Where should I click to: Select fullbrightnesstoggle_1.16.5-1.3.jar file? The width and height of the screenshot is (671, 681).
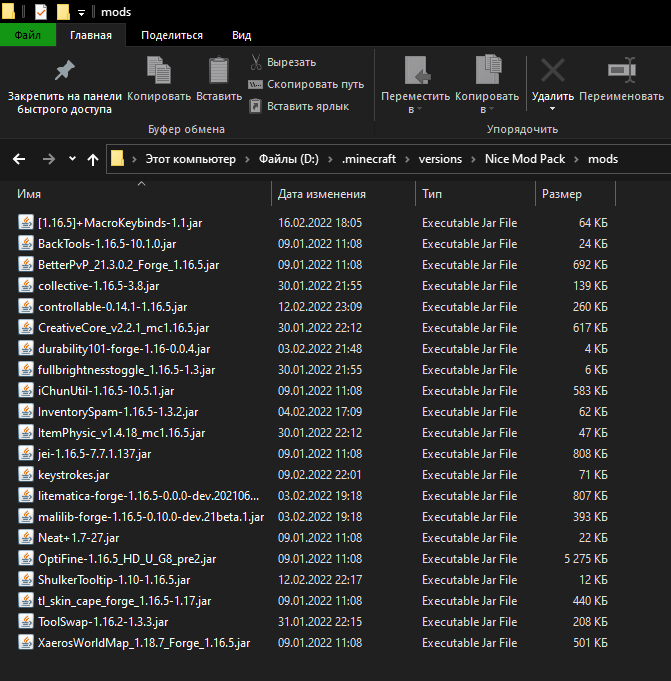click(x=126, y=370)
